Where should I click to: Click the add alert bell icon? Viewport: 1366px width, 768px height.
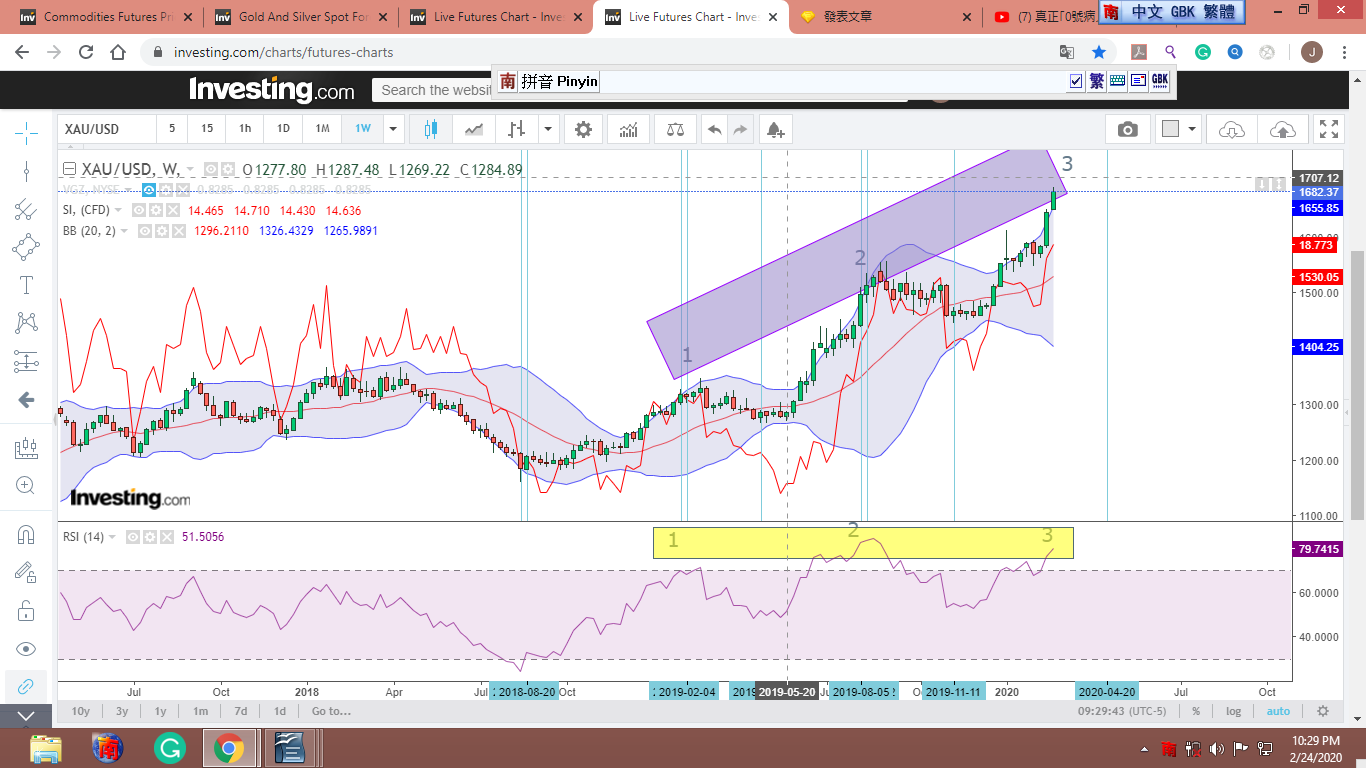pyautogui.click(x=775, y=129)
